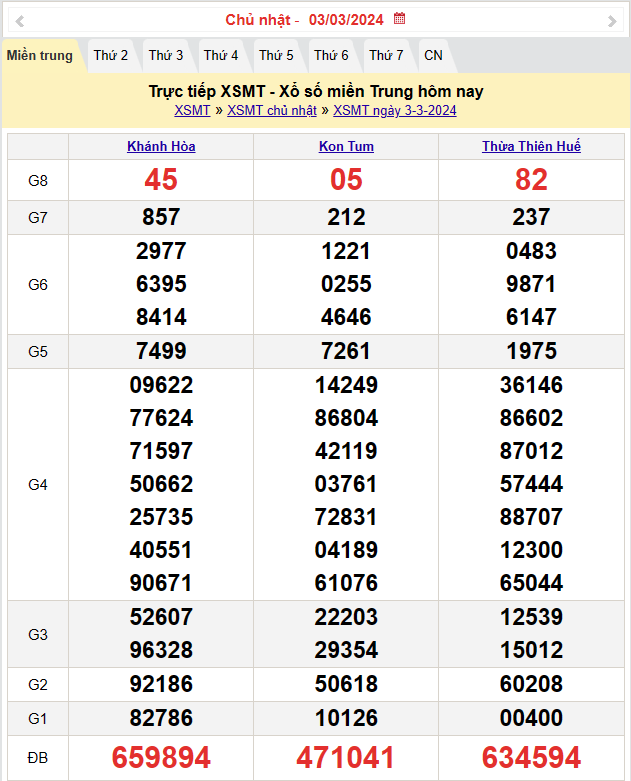This screenshot has width=631, height=781.
Task: Switch to the Thứ 2 tab
Action: (111, 55)
